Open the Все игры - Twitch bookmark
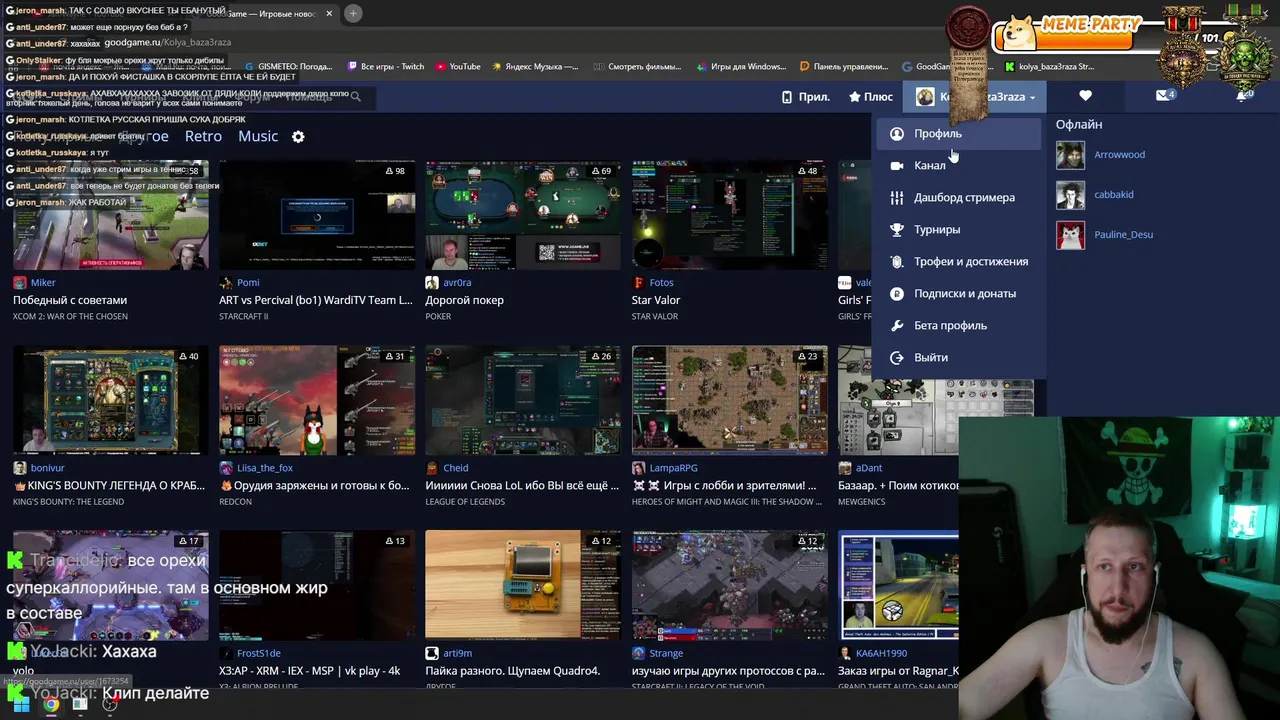 pos(385,67)
